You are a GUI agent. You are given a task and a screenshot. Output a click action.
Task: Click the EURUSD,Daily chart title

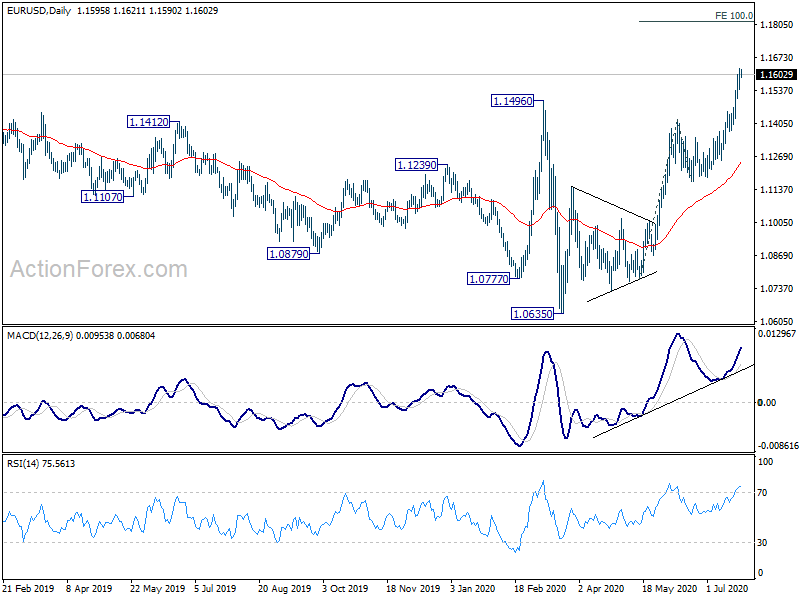pyautogui.click(x=39, y=10)
